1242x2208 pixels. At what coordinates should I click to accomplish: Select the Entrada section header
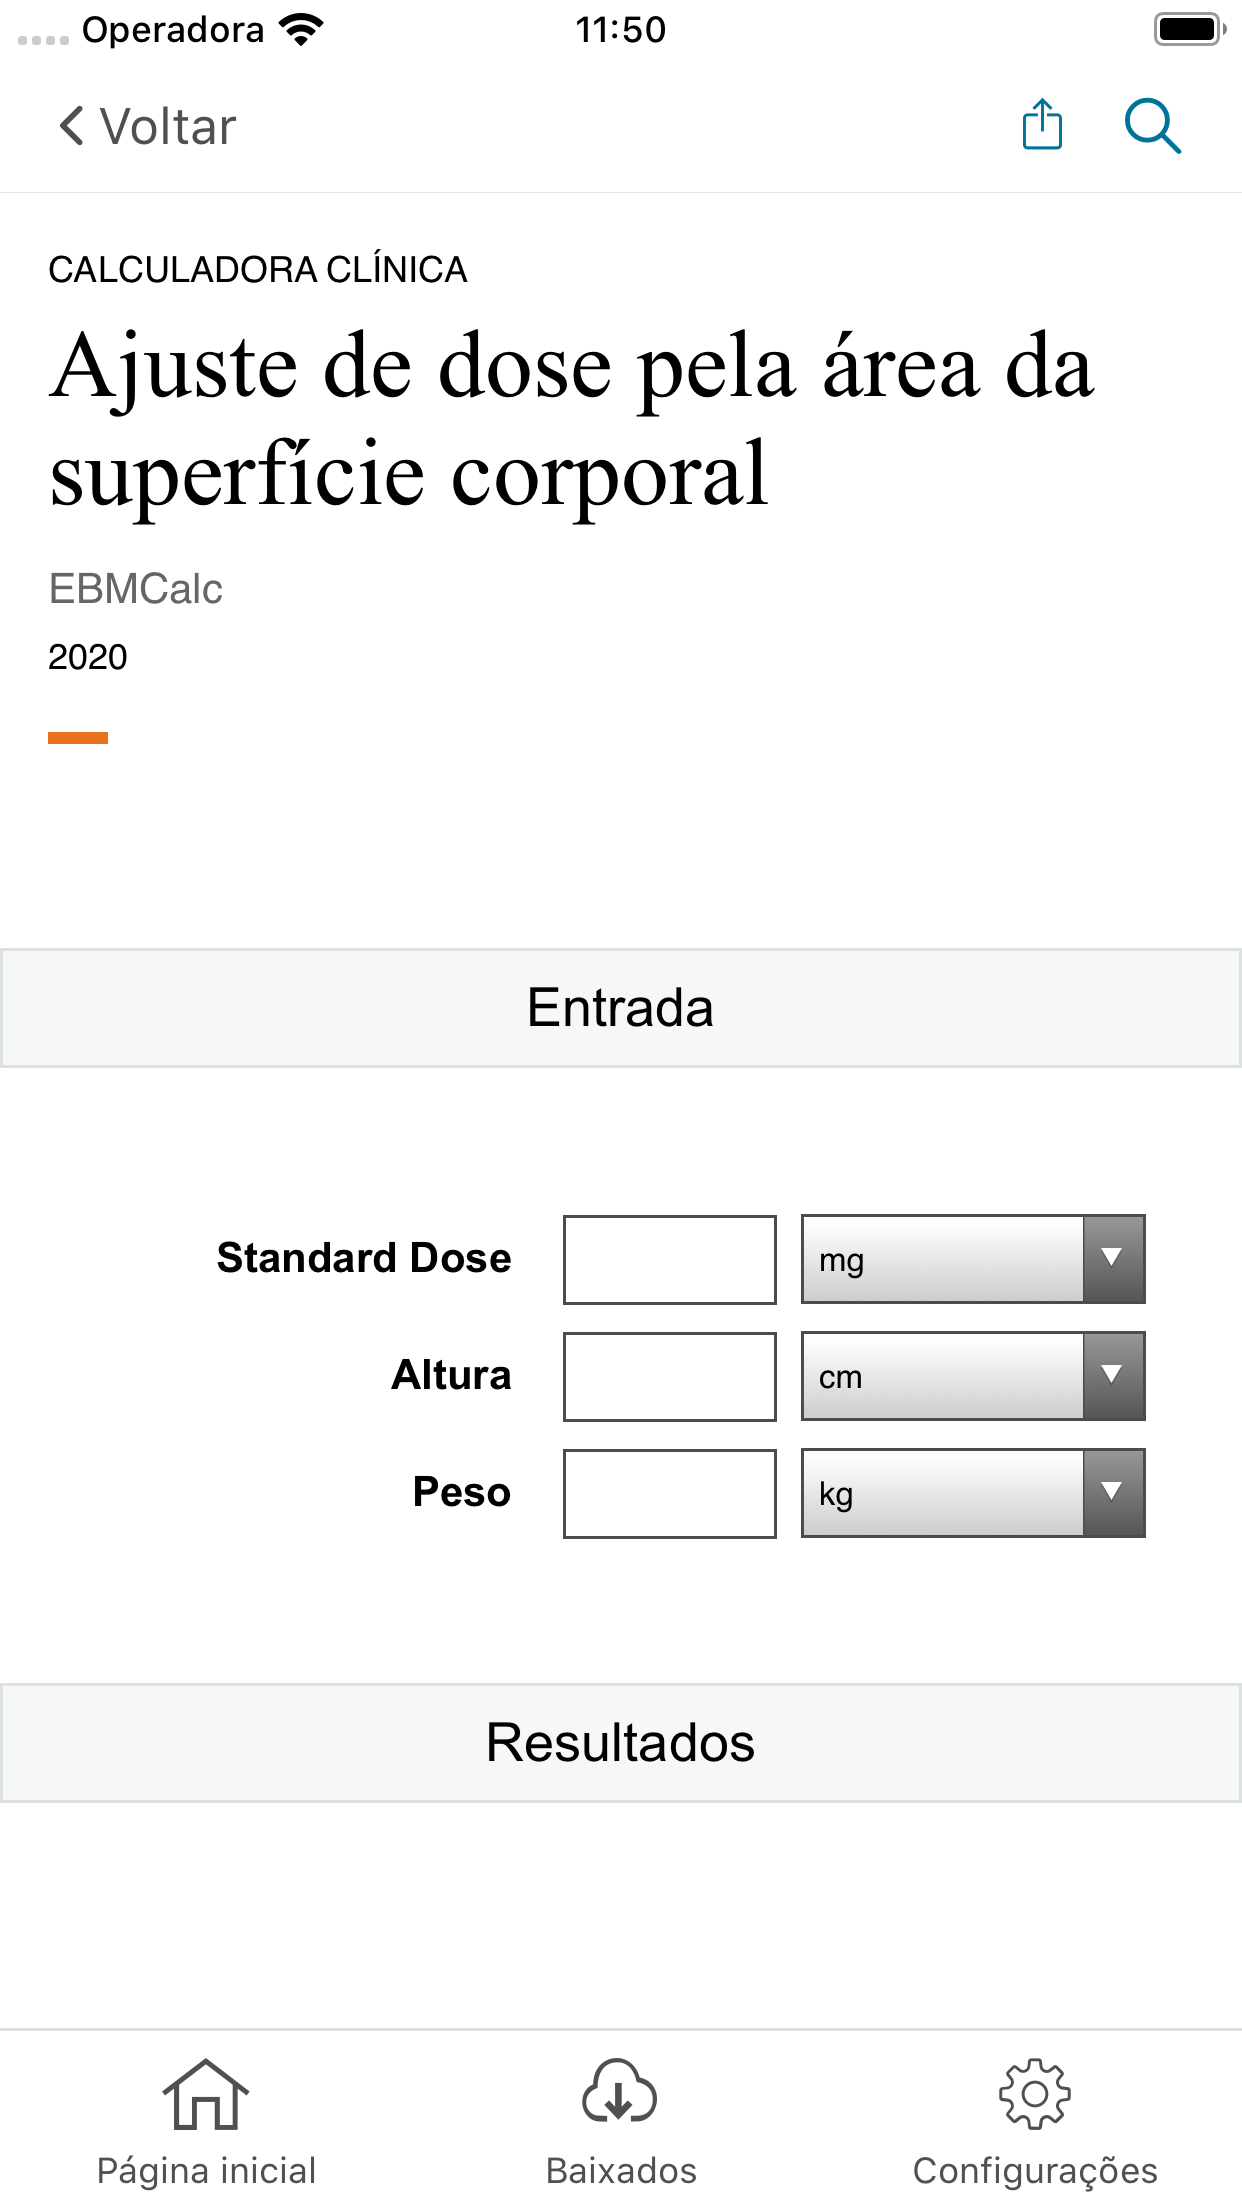point(620,1007)
